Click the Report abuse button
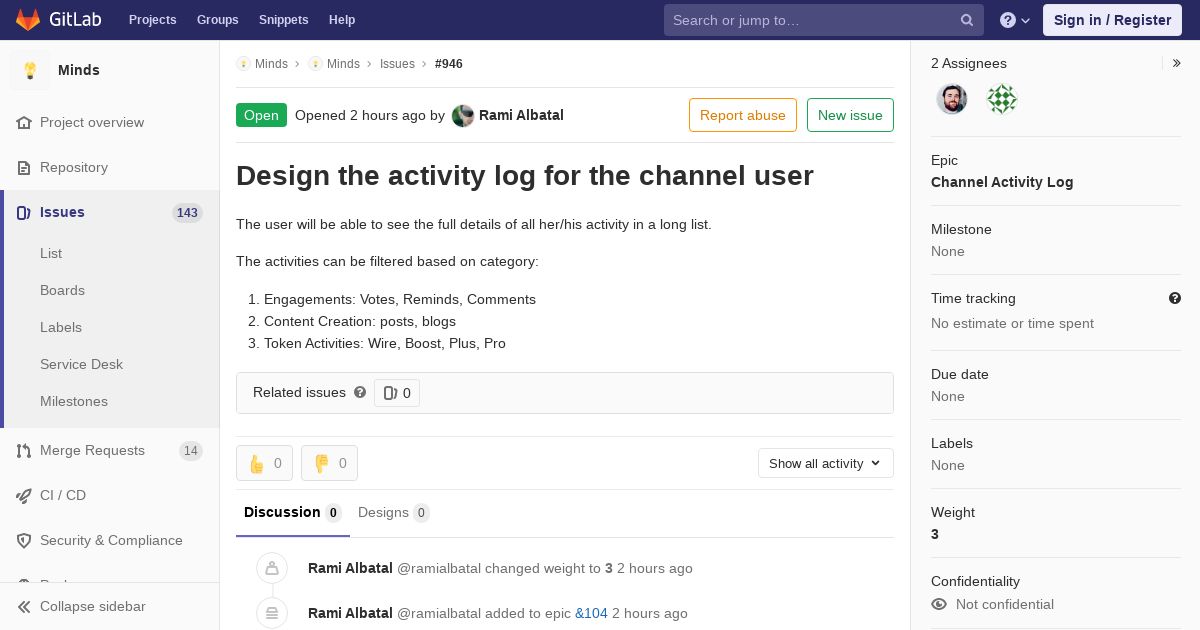Viewport: 1200px width, 630px height. coord(743,115)
